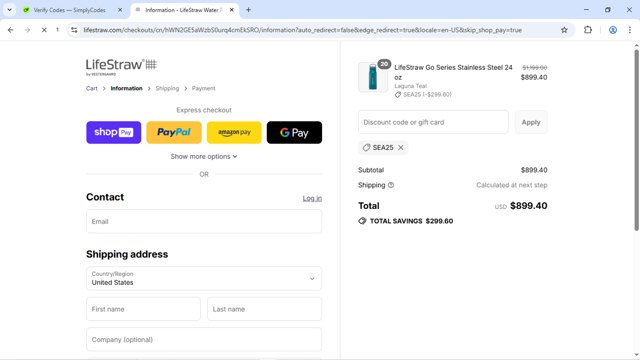Viewport: 640px width, 360px height.
Task: Open the tab search dropdown arrow
Action: (x=9, y=10)
